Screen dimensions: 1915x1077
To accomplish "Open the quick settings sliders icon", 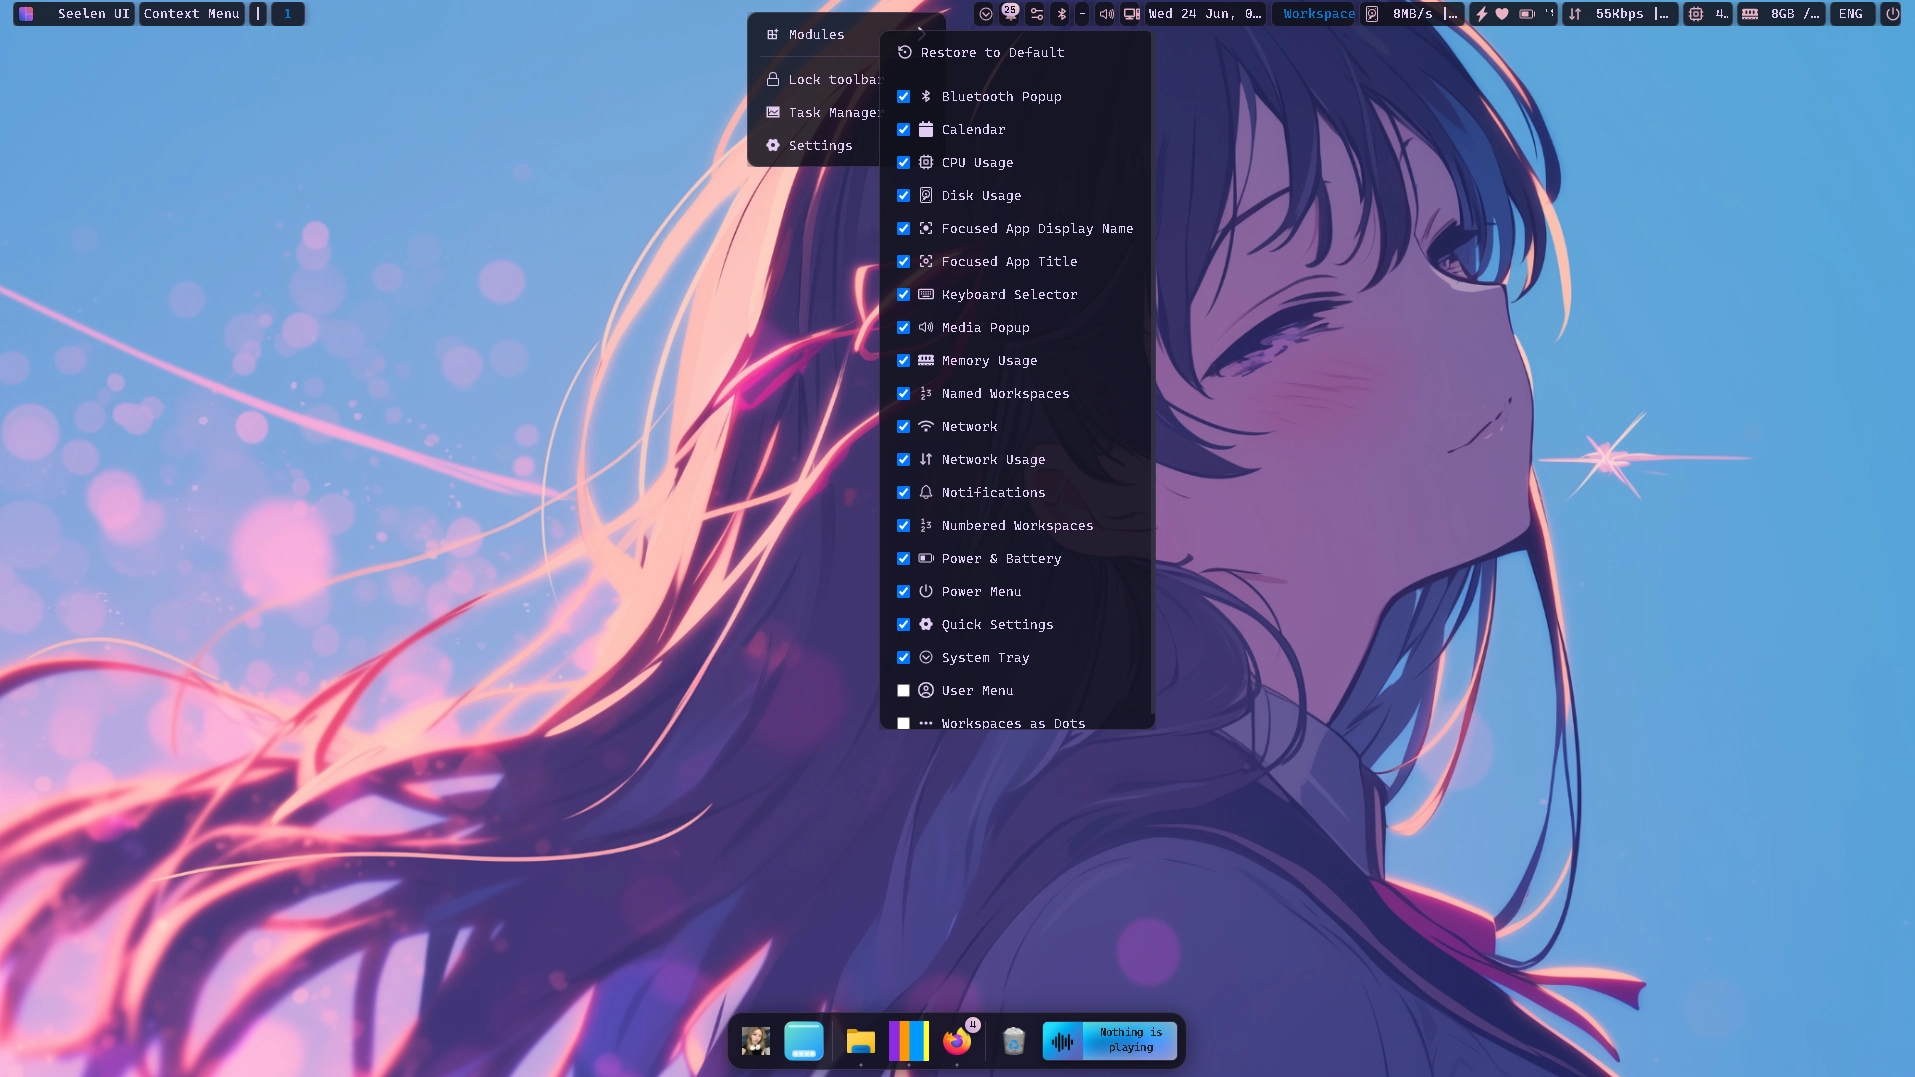I will (1037, 14).
